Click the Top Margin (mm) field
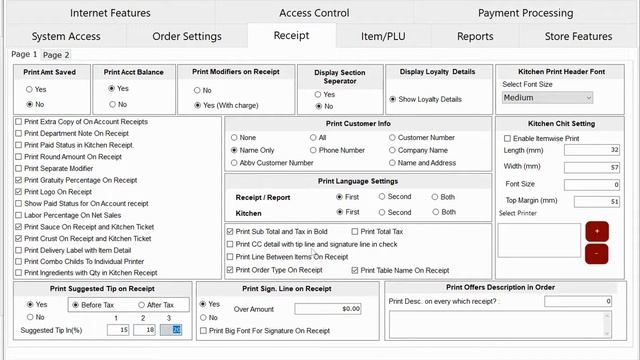The height and width of the screenshot is (360, 640). [x=597, y=201]
